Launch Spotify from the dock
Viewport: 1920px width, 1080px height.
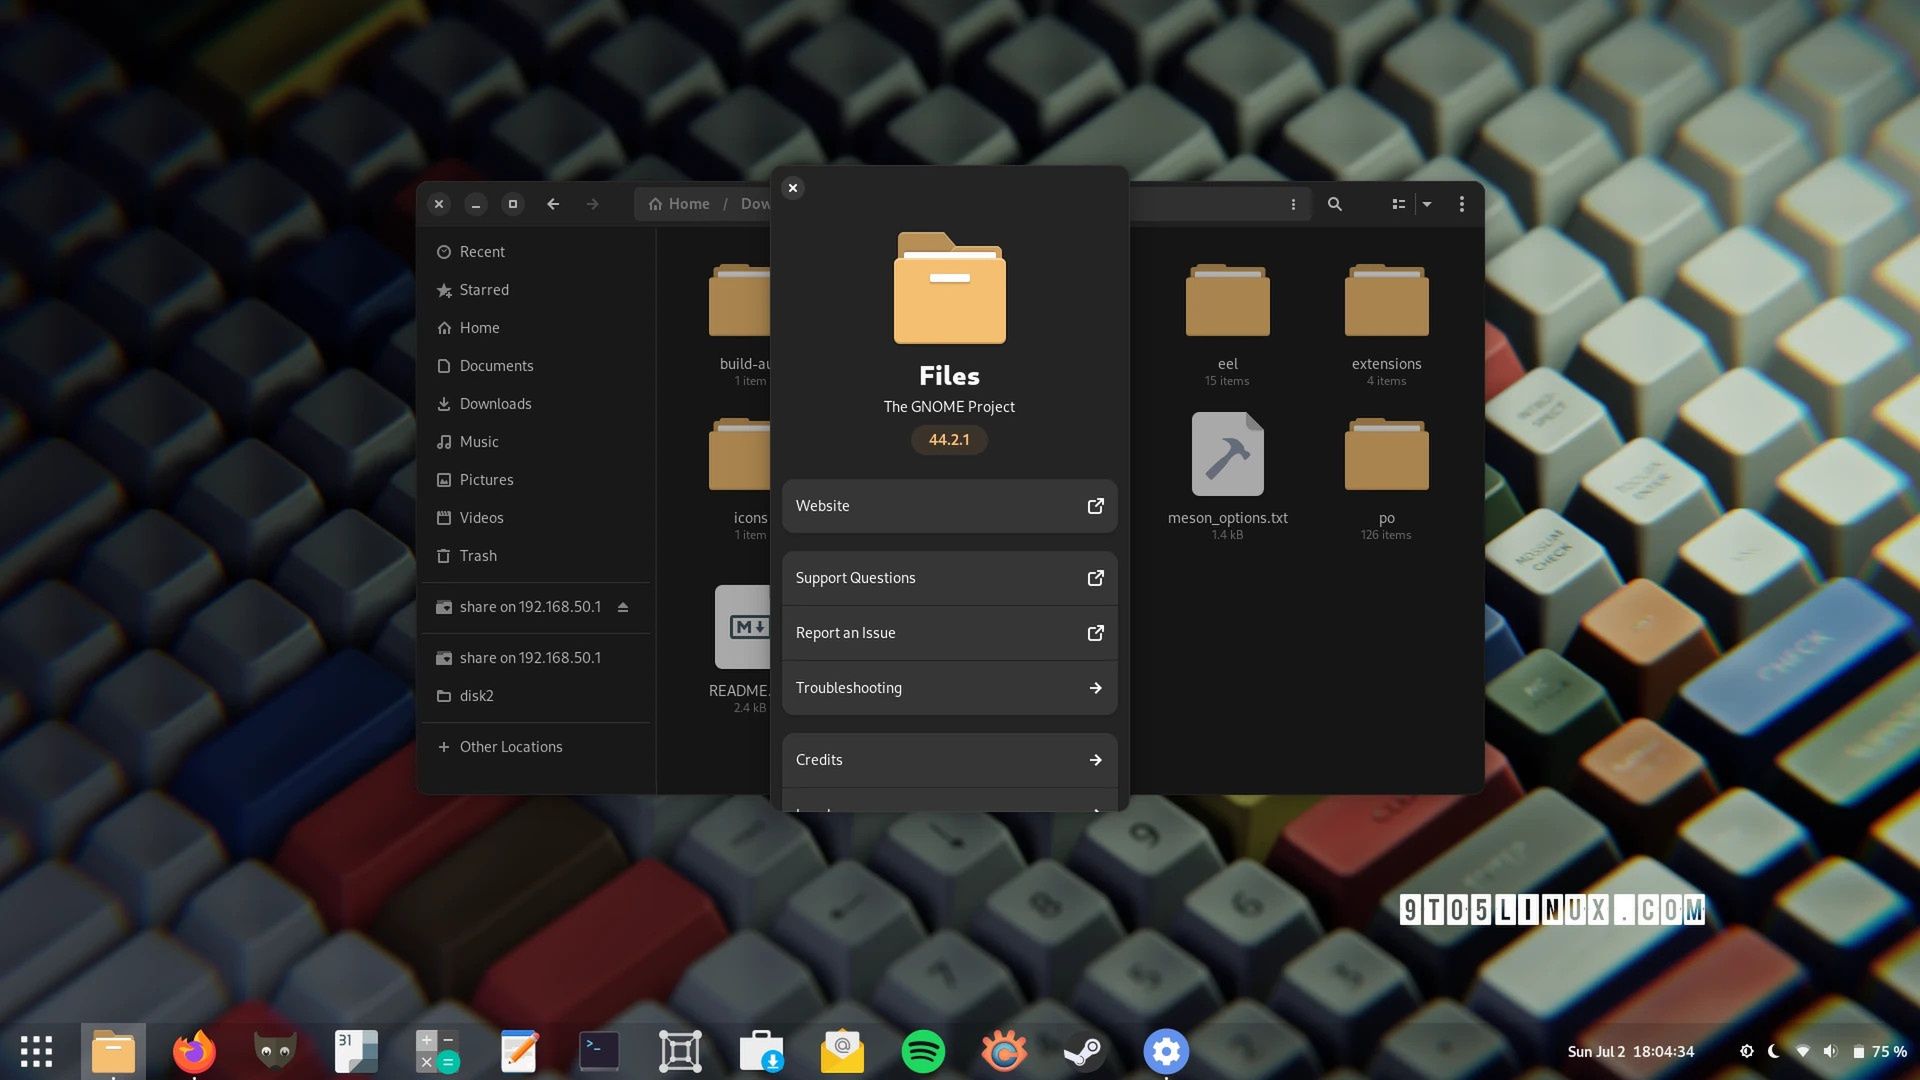point(923,1051)
